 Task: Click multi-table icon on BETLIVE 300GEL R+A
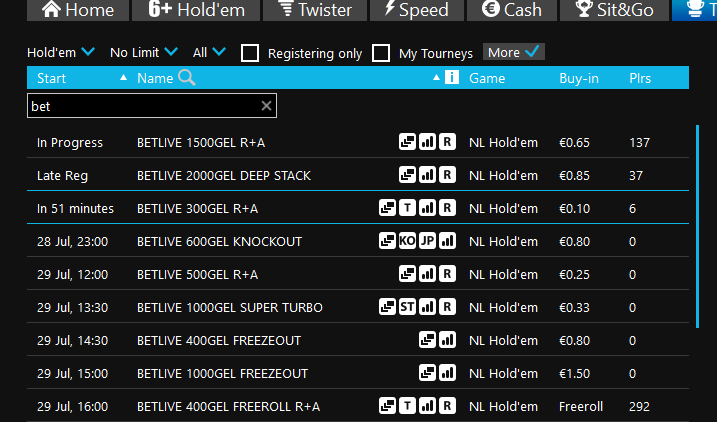(x=387, y=208)
